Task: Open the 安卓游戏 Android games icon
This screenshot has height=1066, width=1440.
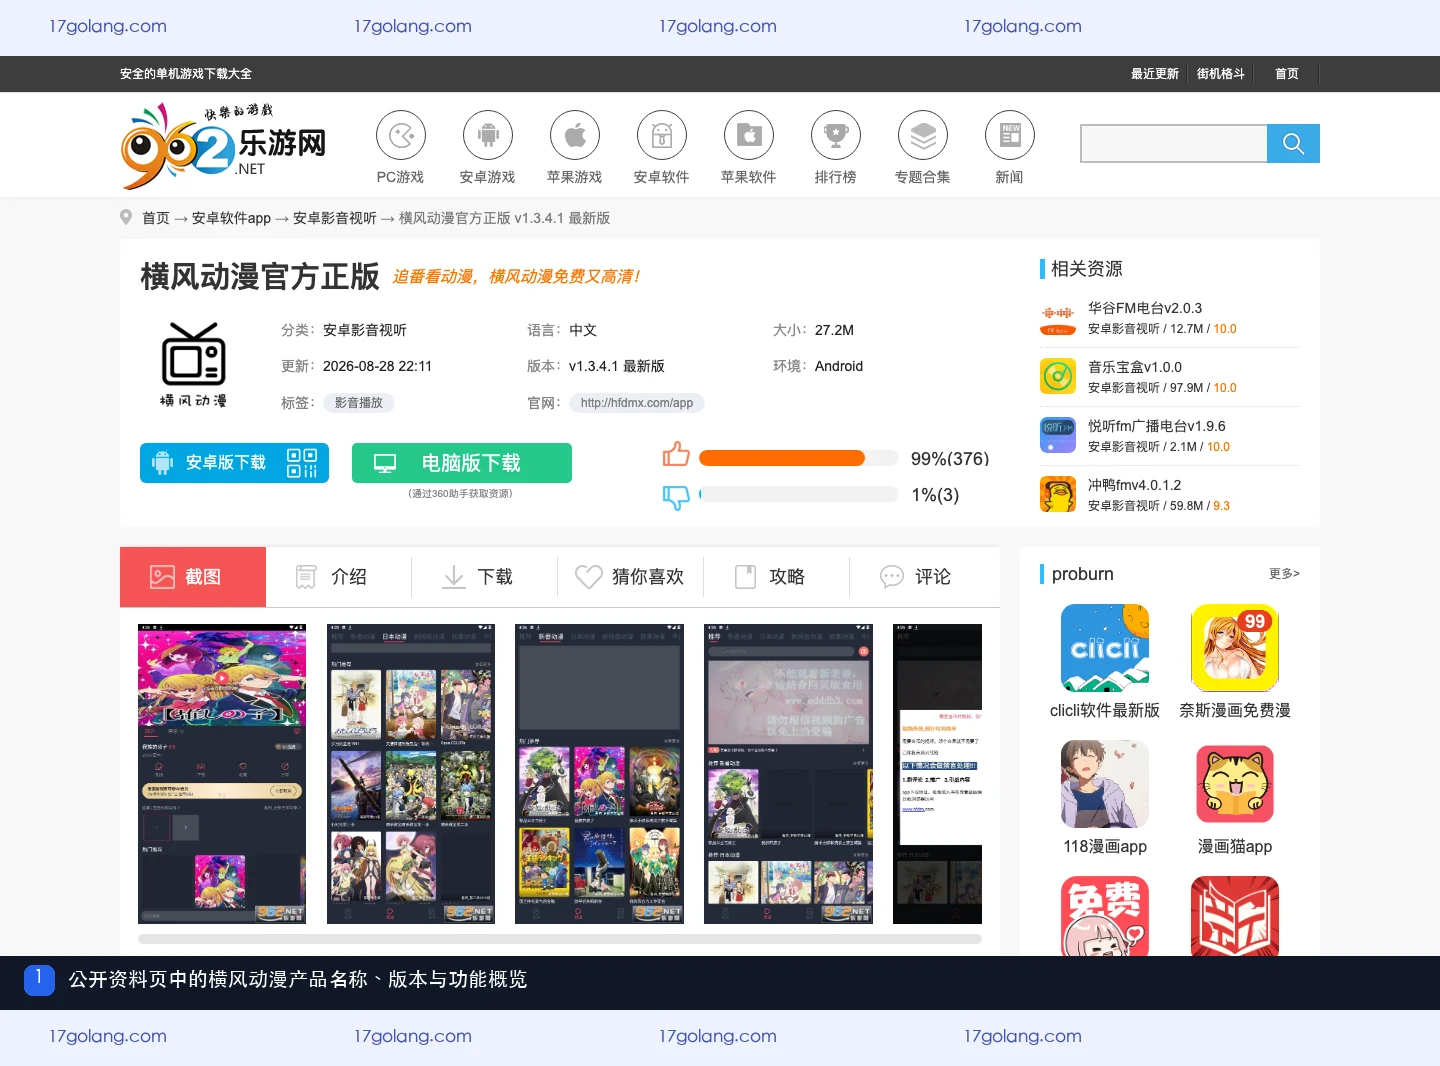Action: point(488,135)
